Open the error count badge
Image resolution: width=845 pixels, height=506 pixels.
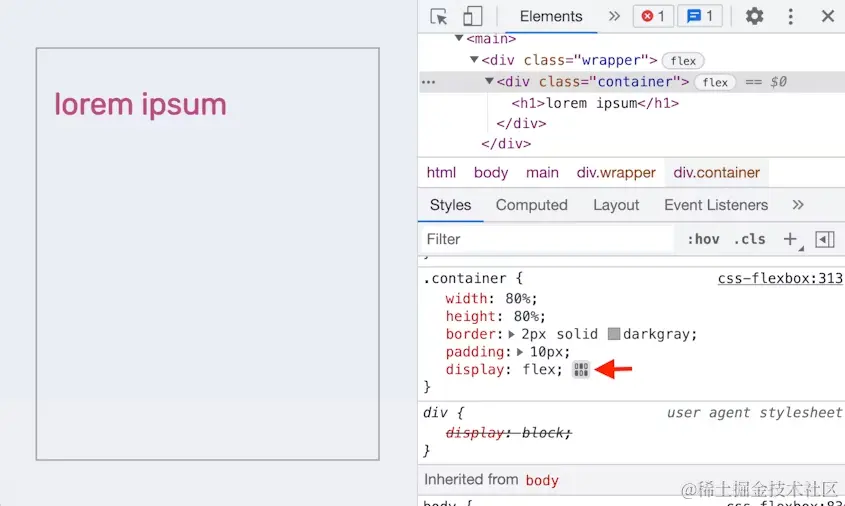(653, 16)
